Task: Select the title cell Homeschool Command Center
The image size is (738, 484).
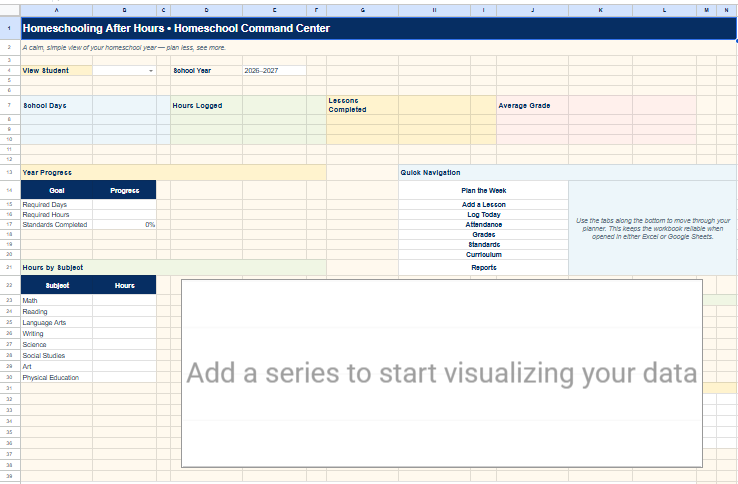Action: (x=378, y=28)
